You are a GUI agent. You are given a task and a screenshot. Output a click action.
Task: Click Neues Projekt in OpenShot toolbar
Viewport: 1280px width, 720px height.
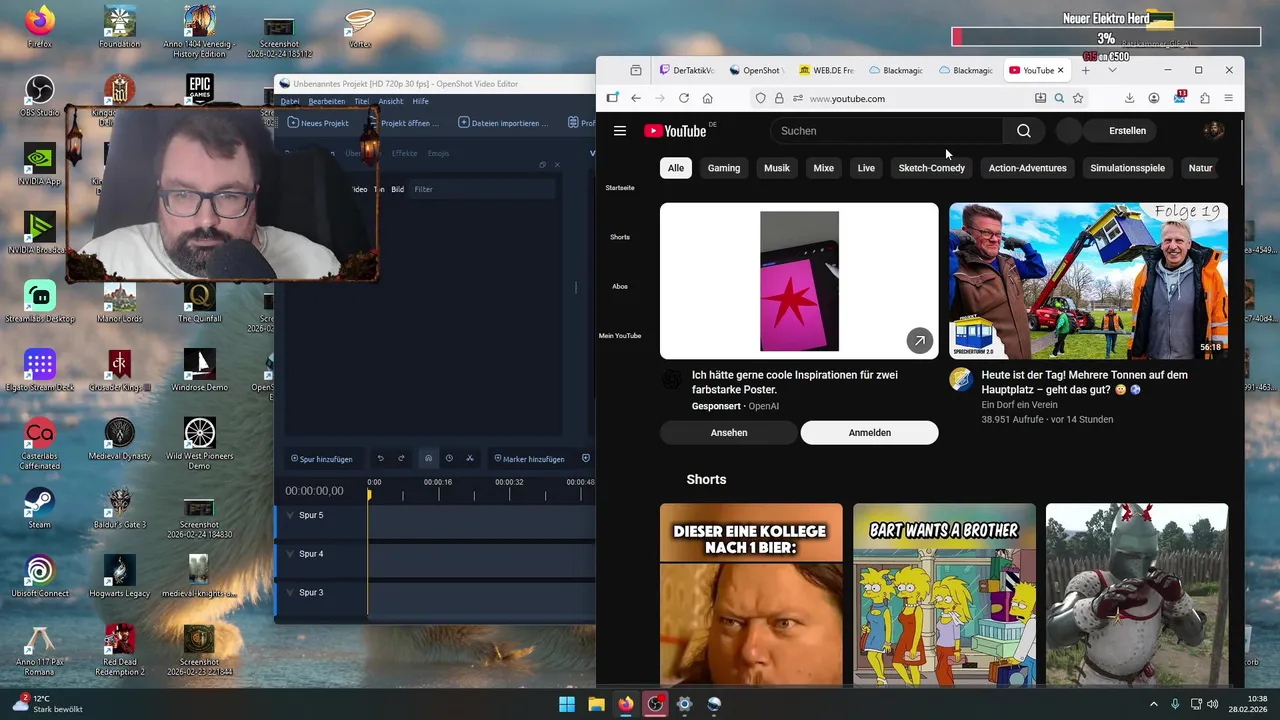coord(318,123)
